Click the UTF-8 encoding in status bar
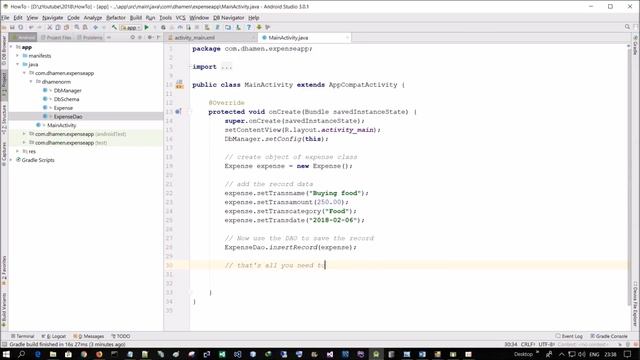This screenshot has height=360, width=640. click(547, 344)
